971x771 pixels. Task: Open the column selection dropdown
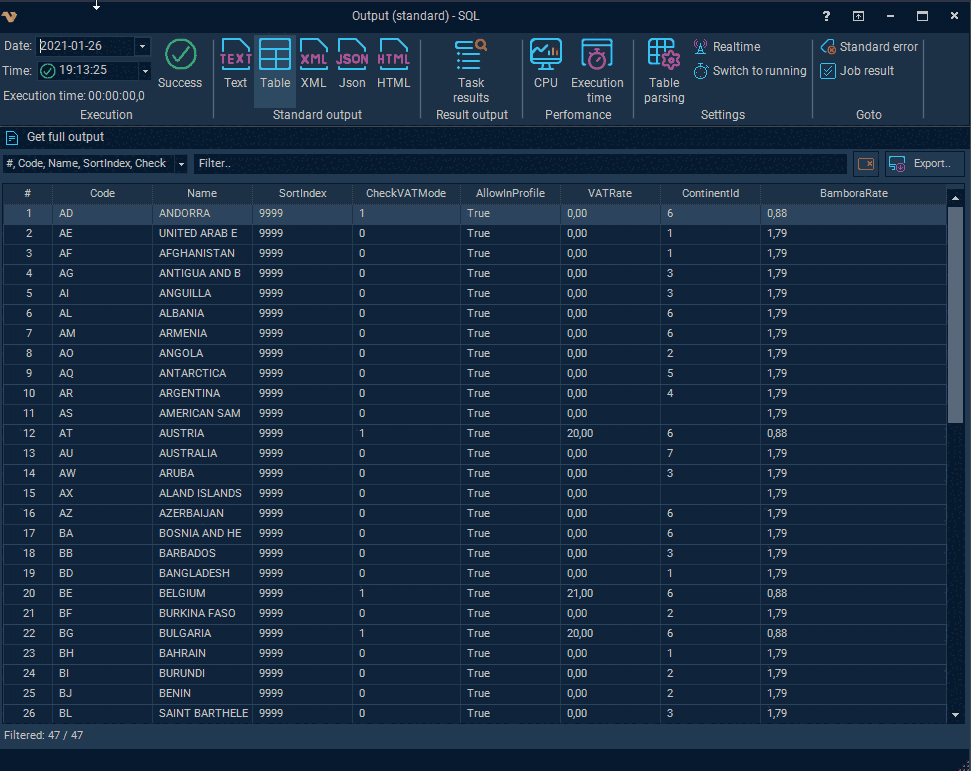(x=181, y=164)
